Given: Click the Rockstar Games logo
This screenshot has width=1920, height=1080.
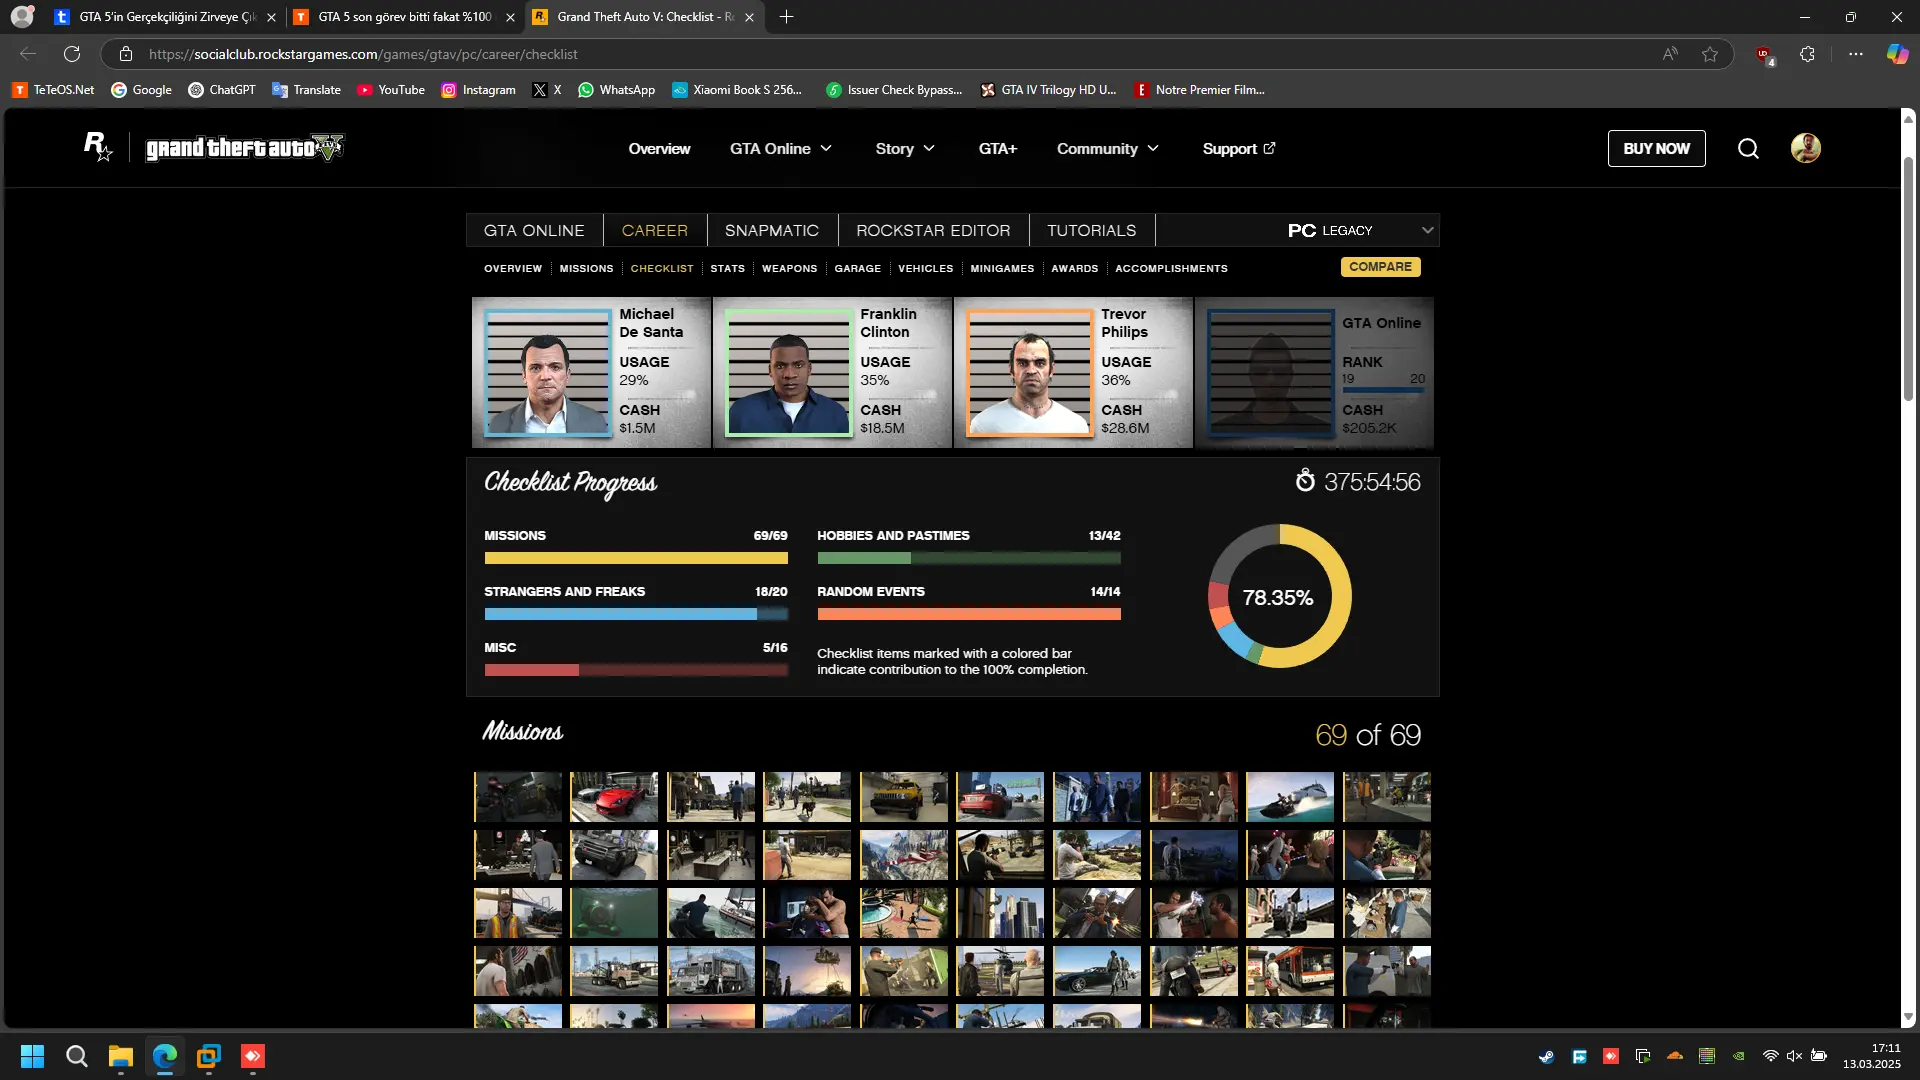Looking at the screenshot, I should click(x=98, y=148).
